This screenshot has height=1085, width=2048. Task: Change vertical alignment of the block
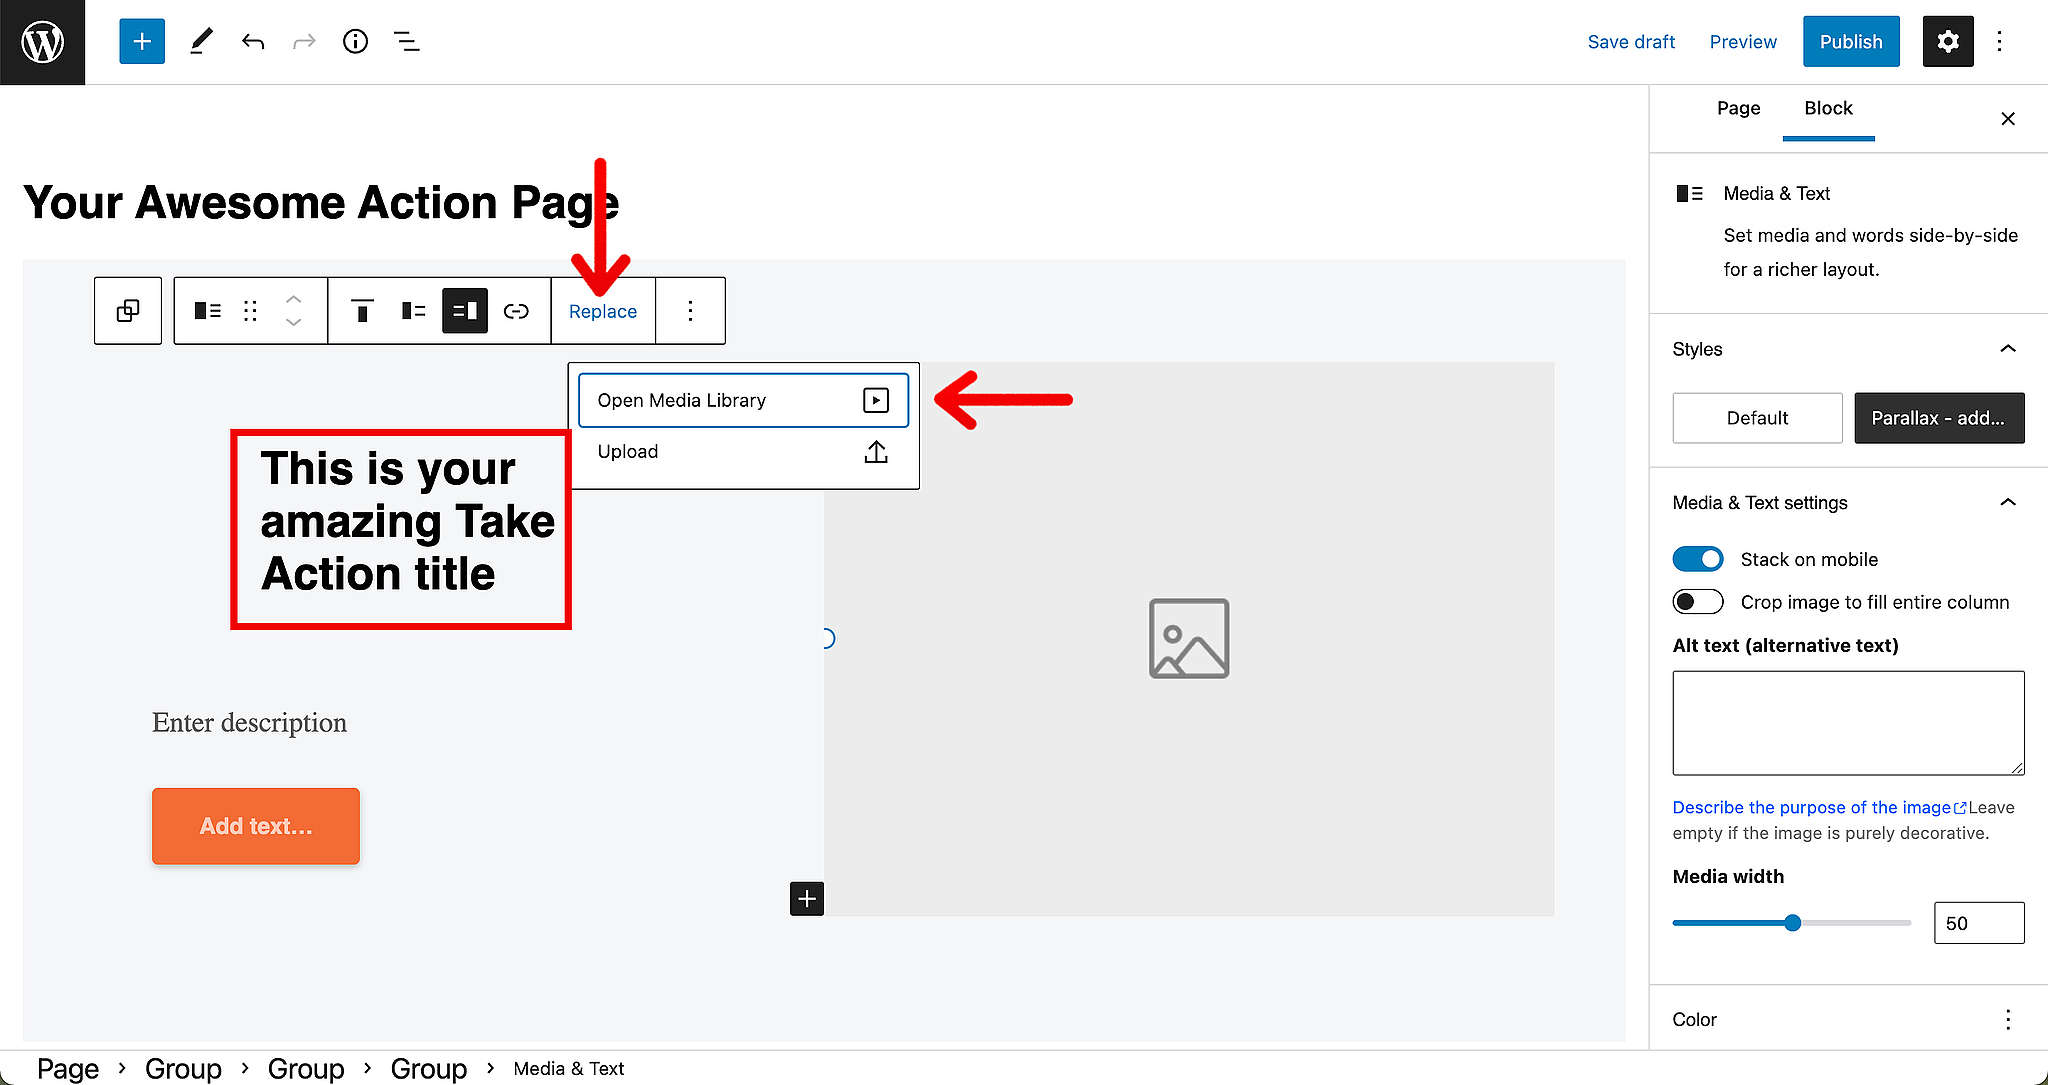[x=361, y=310]
